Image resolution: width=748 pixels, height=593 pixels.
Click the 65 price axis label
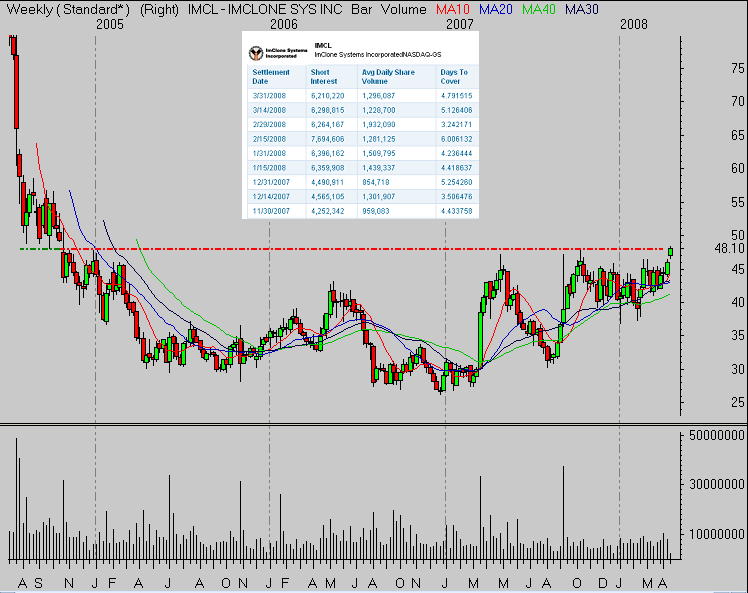pos(738,135)
